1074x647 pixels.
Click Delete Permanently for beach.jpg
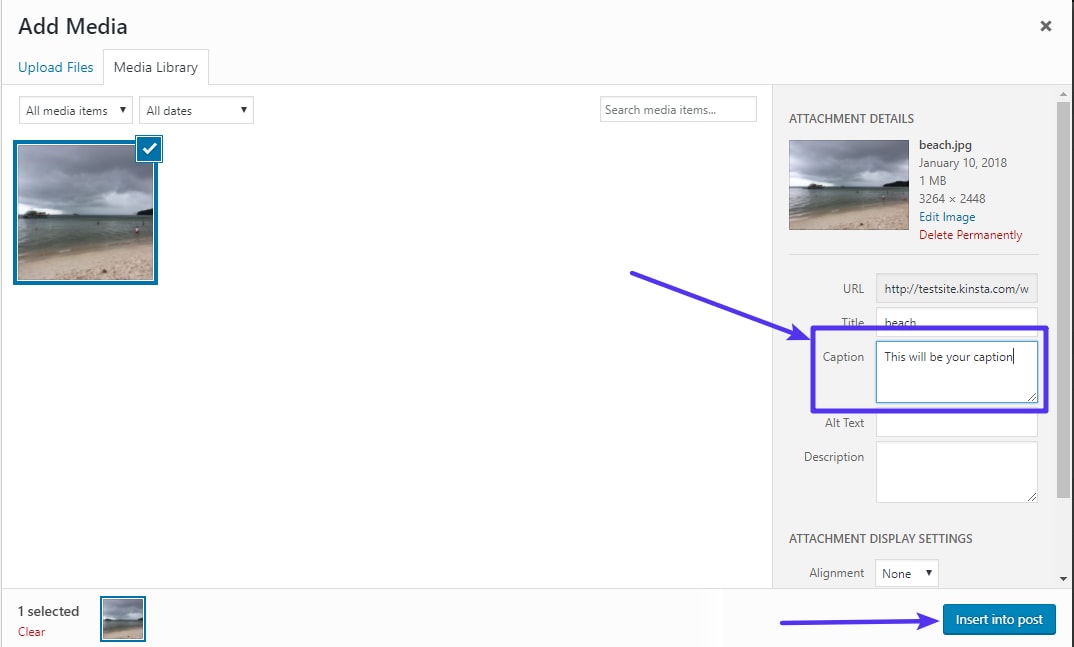click(970, 234)
